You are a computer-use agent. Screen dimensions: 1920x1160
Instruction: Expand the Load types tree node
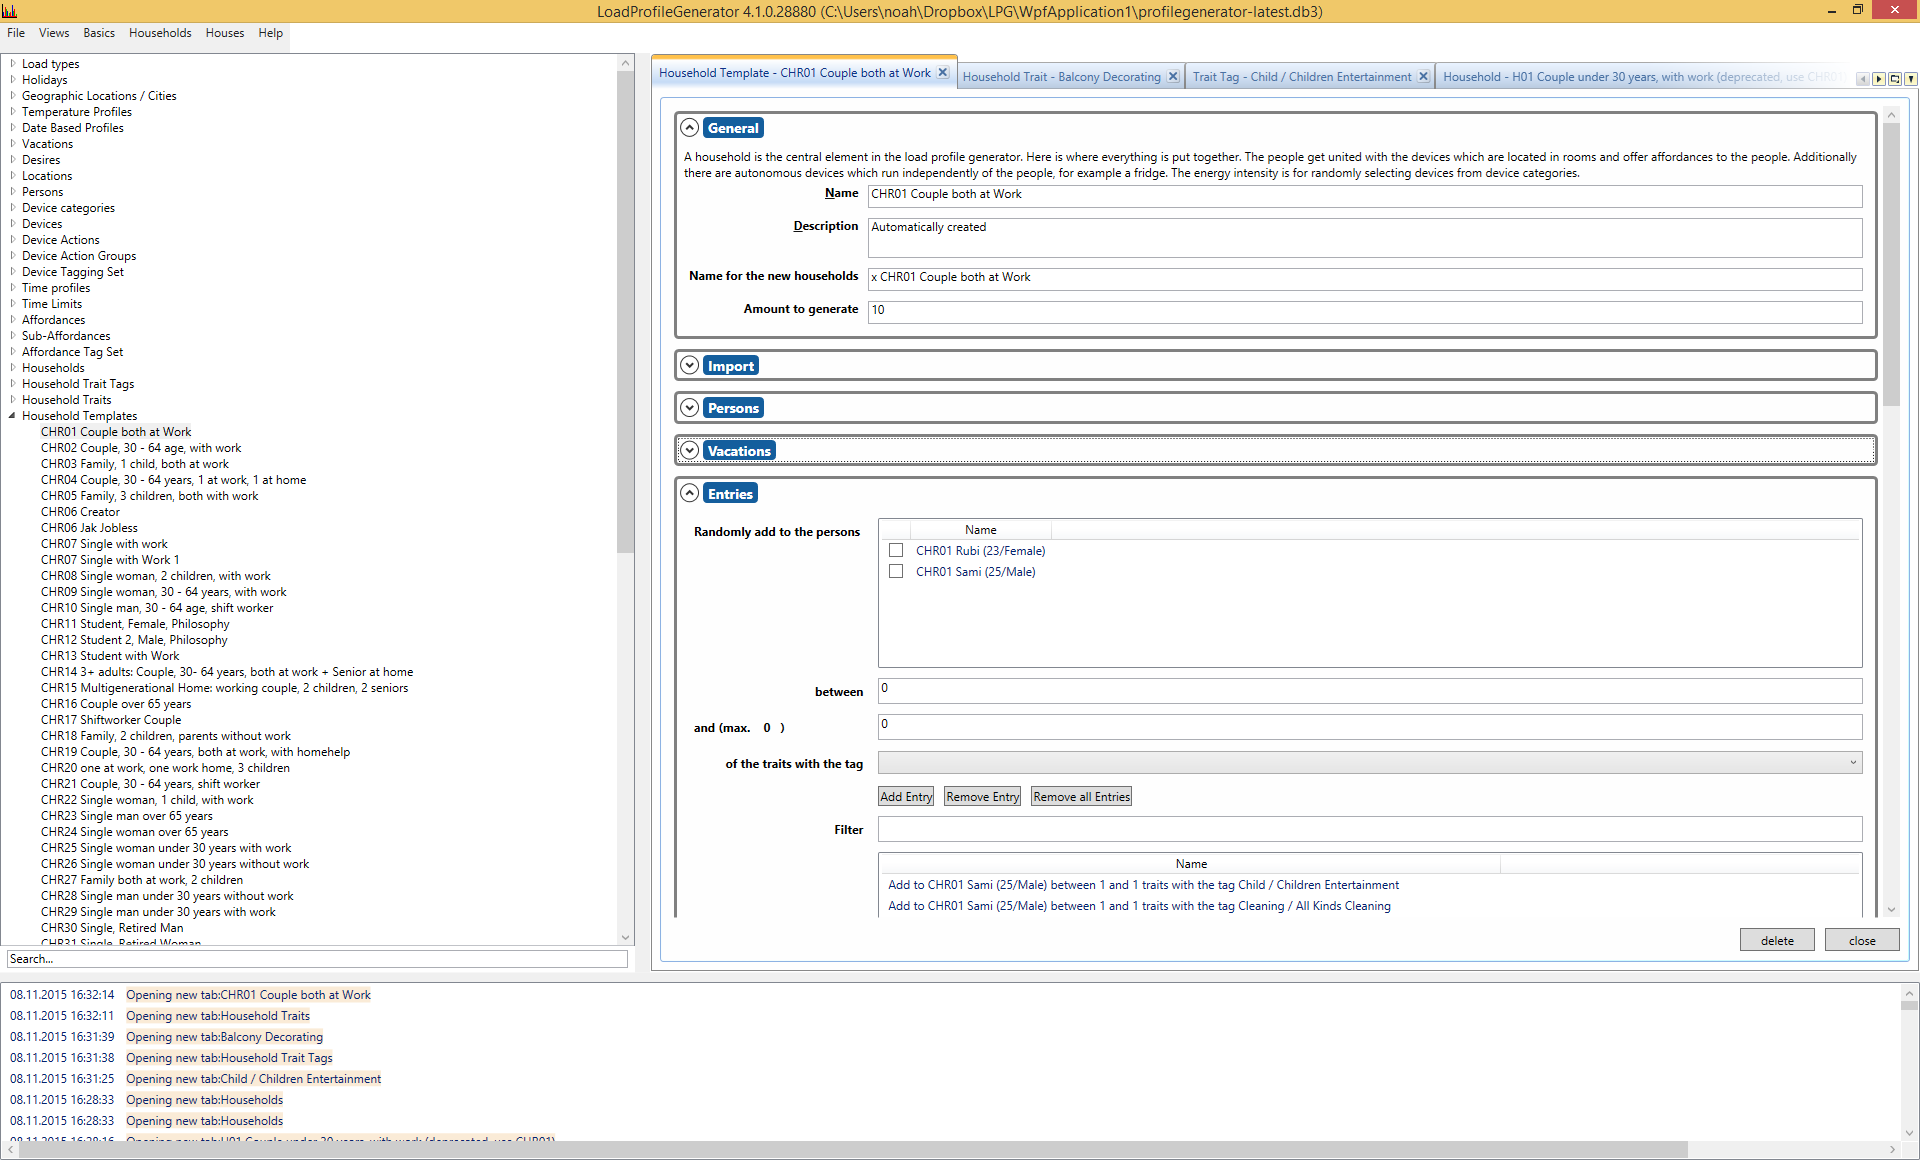point(12,64)
